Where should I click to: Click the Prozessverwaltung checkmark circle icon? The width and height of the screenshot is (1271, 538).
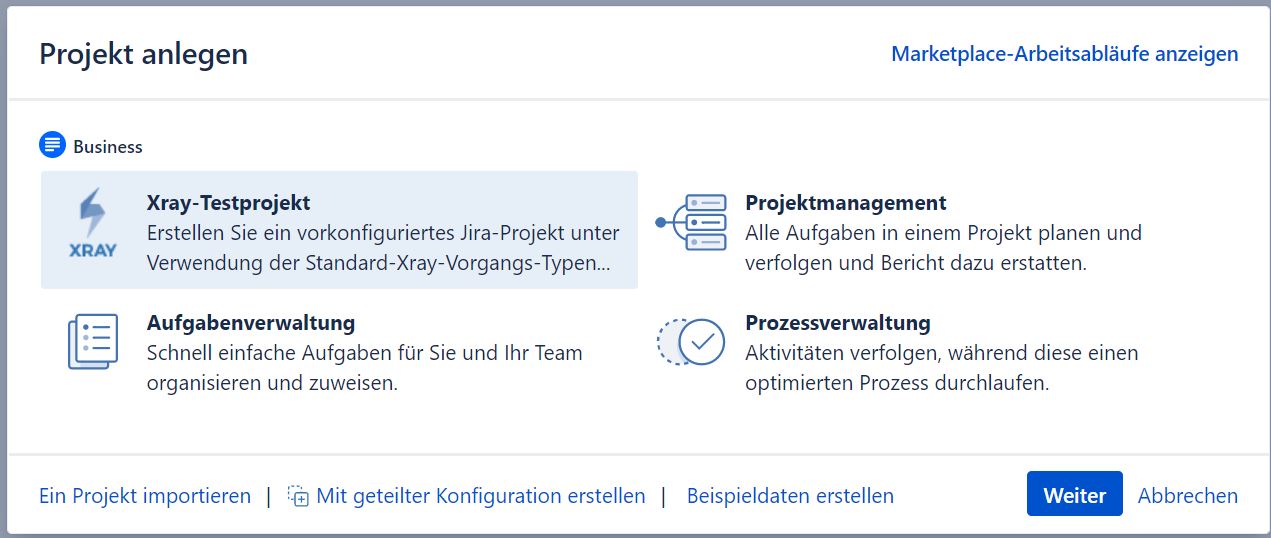click(691, 342)
